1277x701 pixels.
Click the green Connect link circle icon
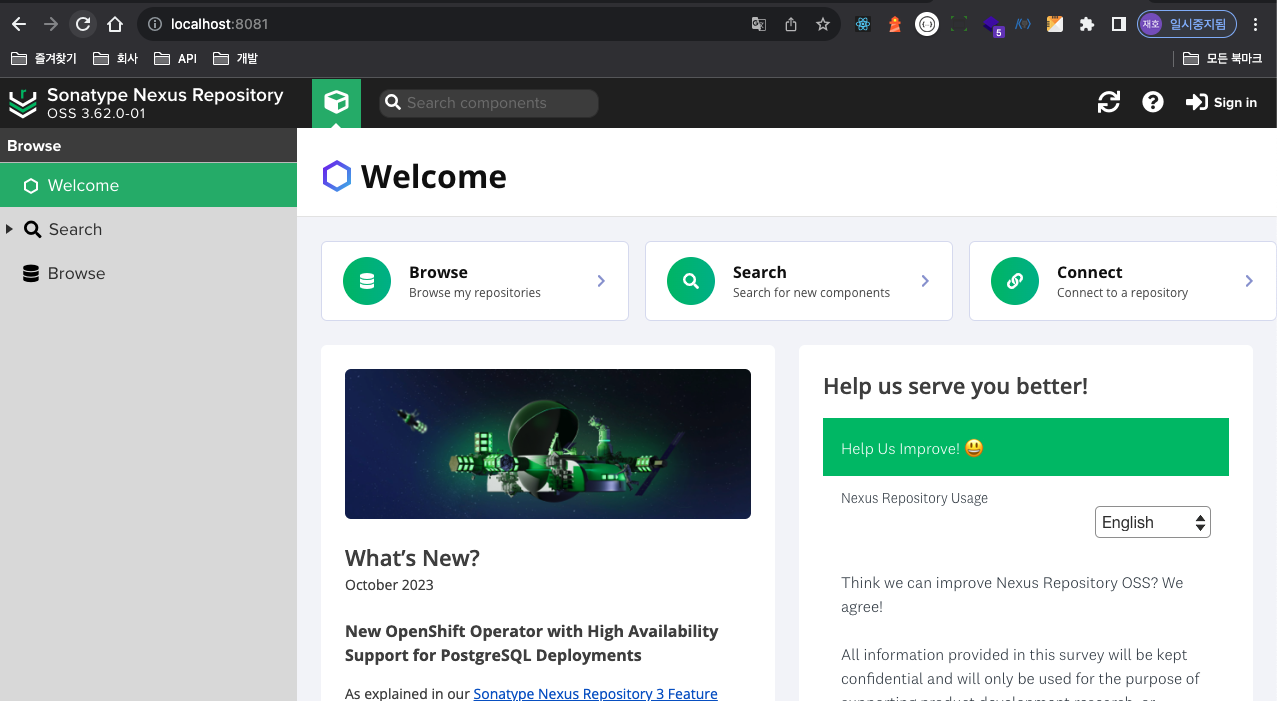click(1015, 281)
